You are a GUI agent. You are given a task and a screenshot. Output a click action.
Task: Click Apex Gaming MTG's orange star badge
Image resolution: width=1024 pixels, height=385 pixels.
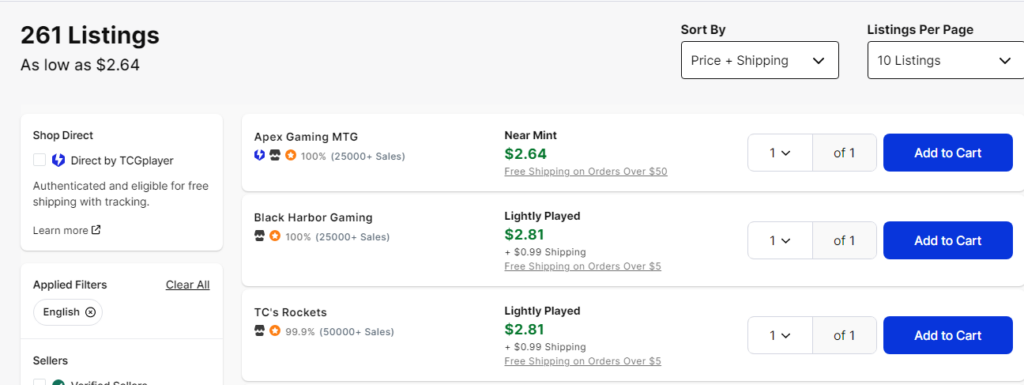coord(290,156)
